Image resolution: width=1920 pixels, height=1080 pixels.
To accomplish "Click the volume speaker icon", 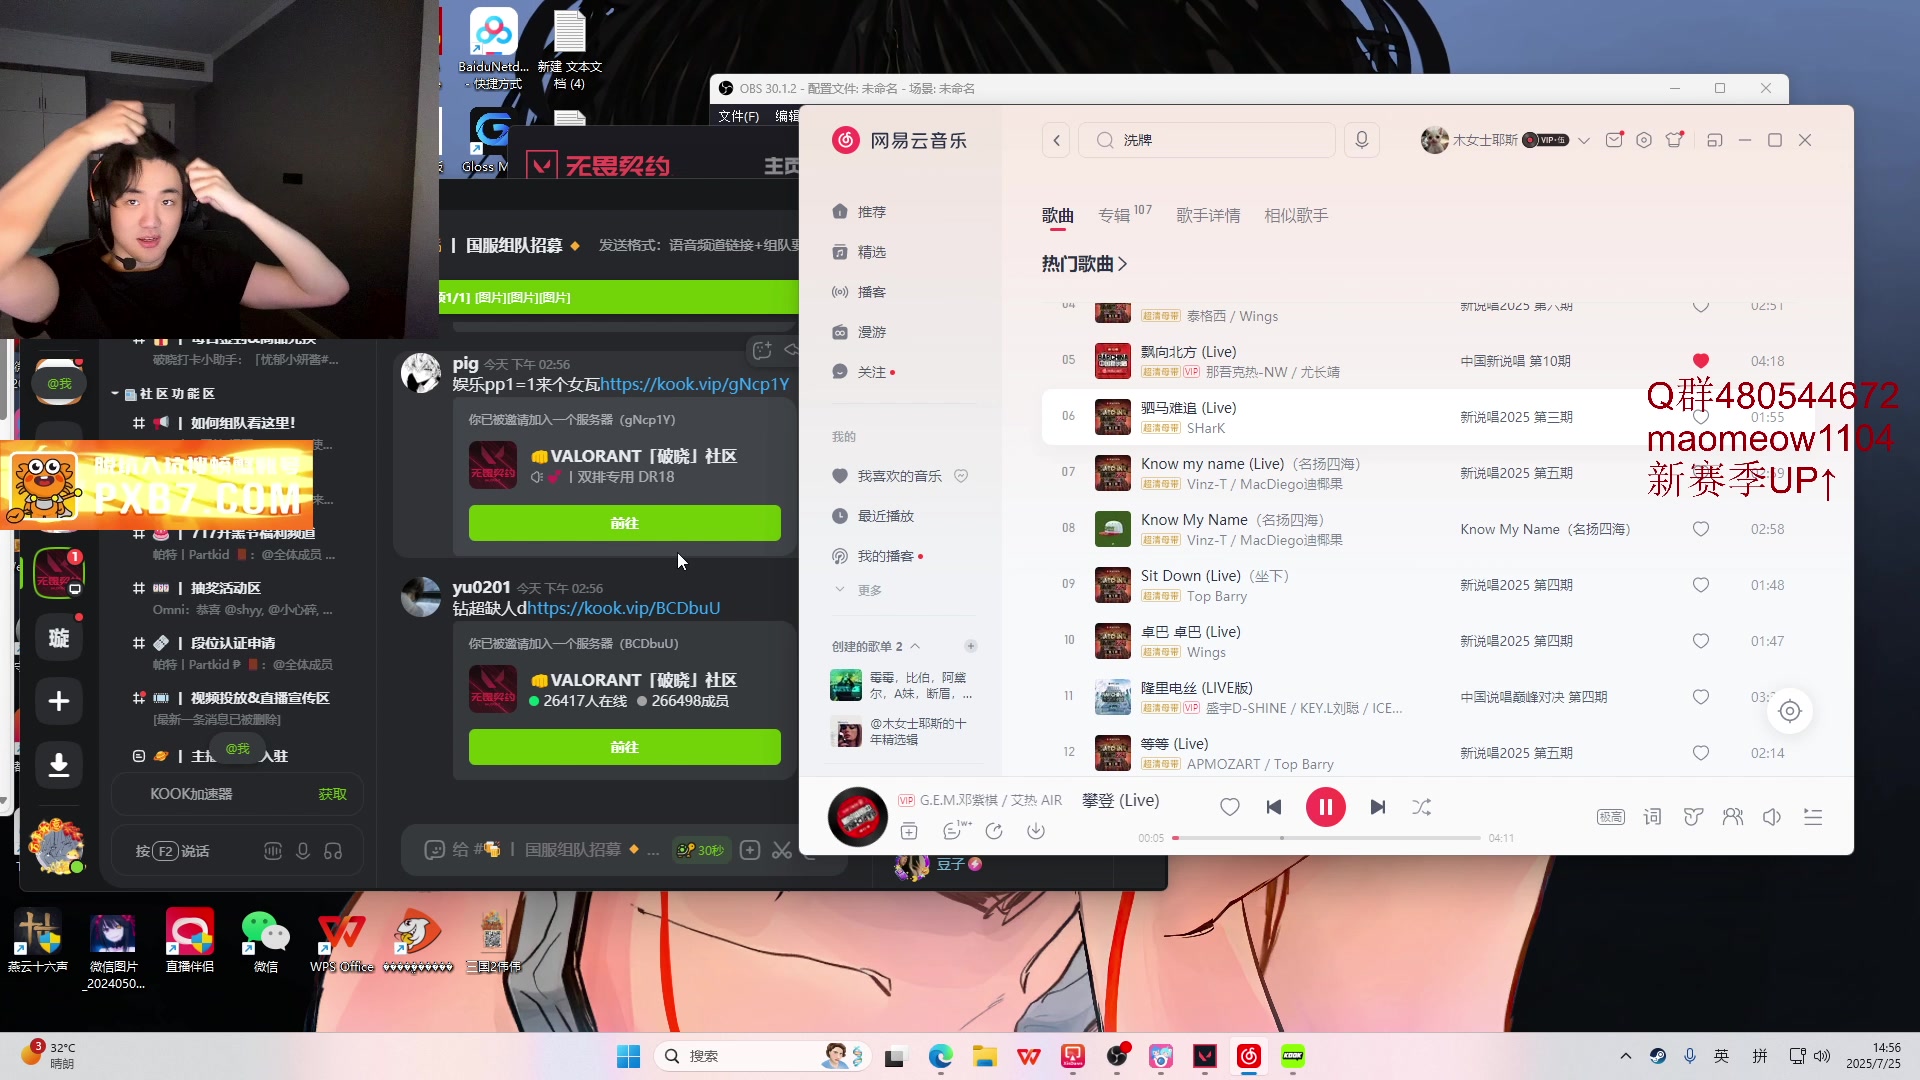I will 1772,817.
